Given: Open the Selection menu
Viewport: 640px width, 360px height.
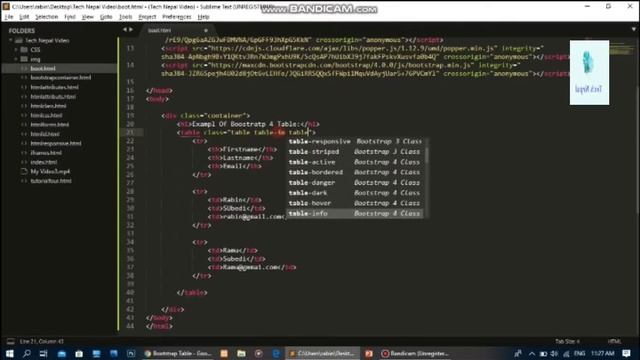Looking at the screenshot, I should [47, 17].
